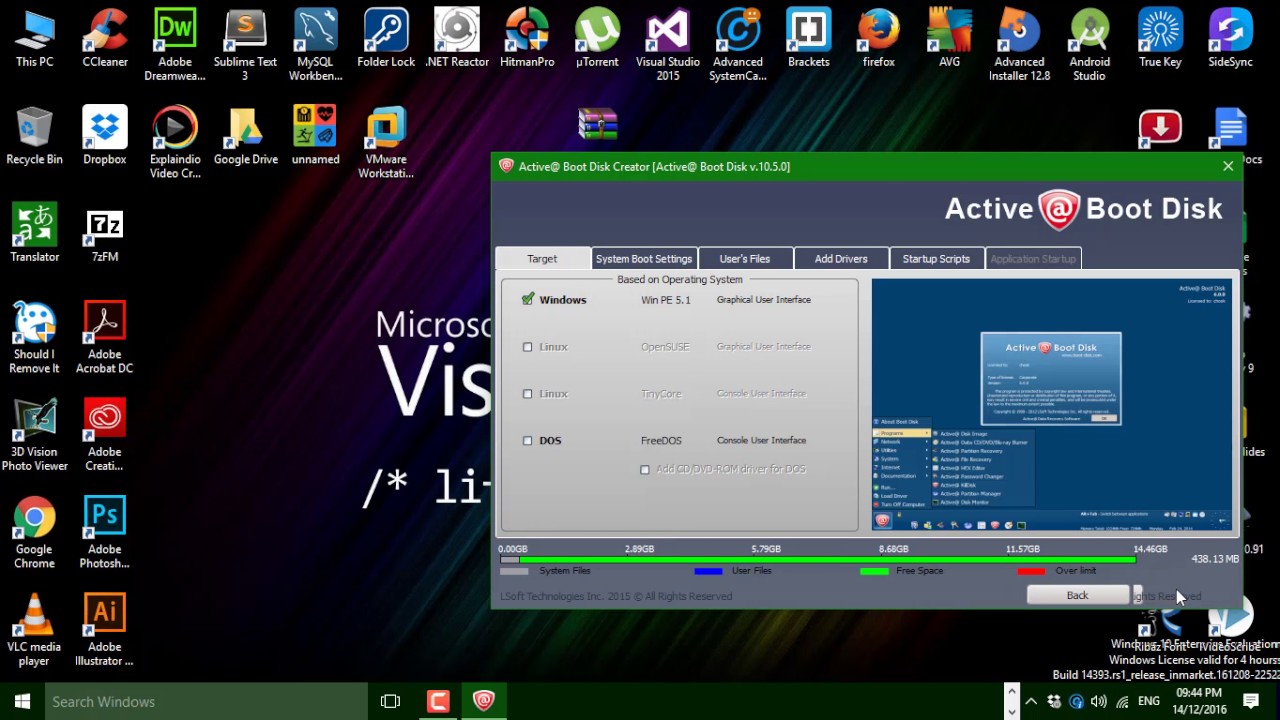The image size is (1280, 720).
Task: Open Sublime Text 3 shortcut
Action: [x=245, y=46]
